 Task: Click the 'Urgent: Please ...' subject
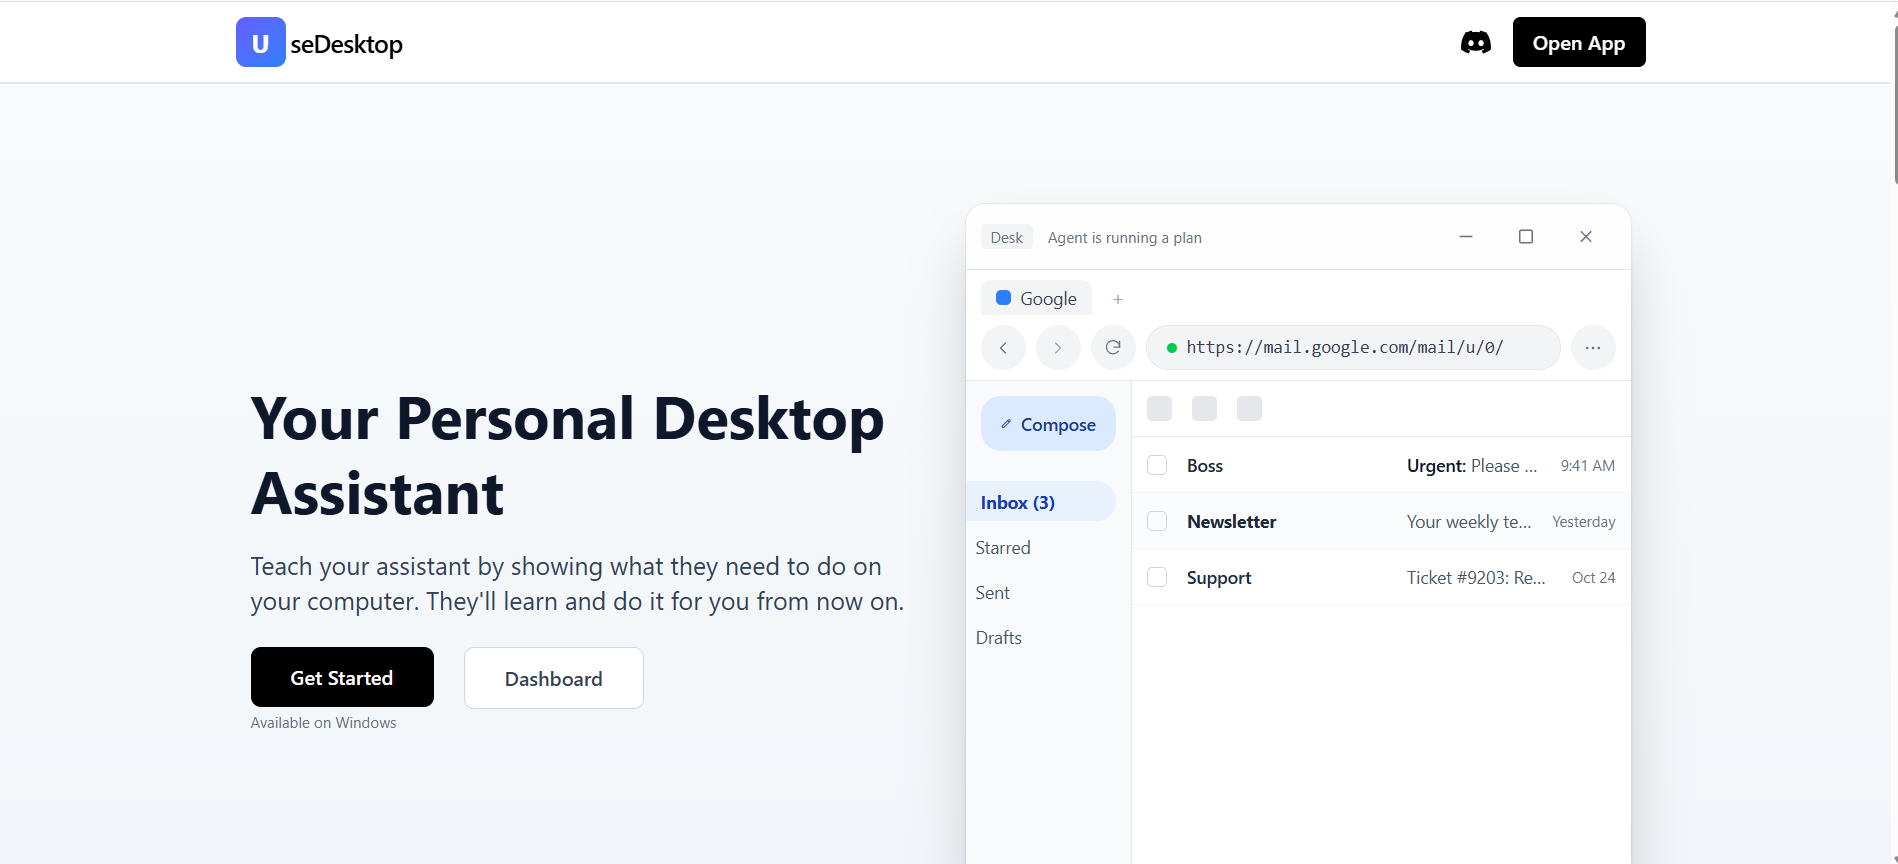(1472, 465)
